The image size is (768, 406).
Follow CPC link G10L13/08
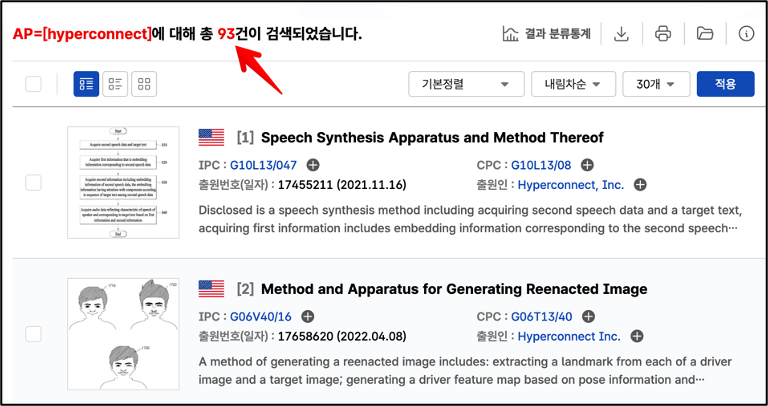(x=541, y=165)
